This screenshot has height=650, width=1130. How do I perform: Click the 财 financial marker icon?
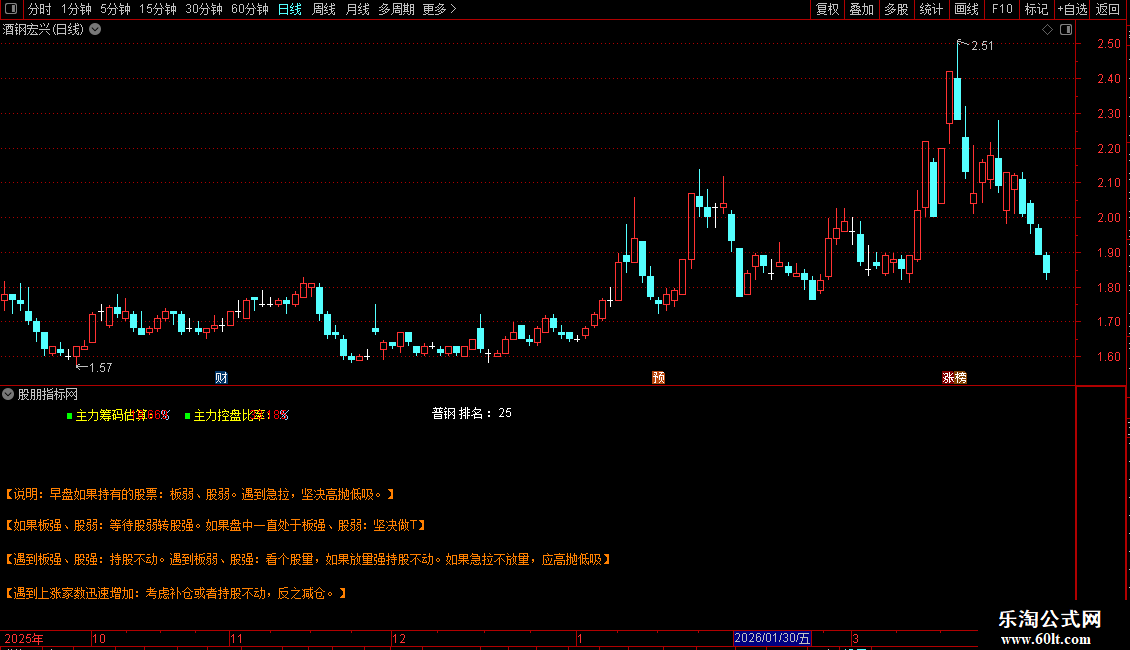pyautogui.click(x=221, y=378)
